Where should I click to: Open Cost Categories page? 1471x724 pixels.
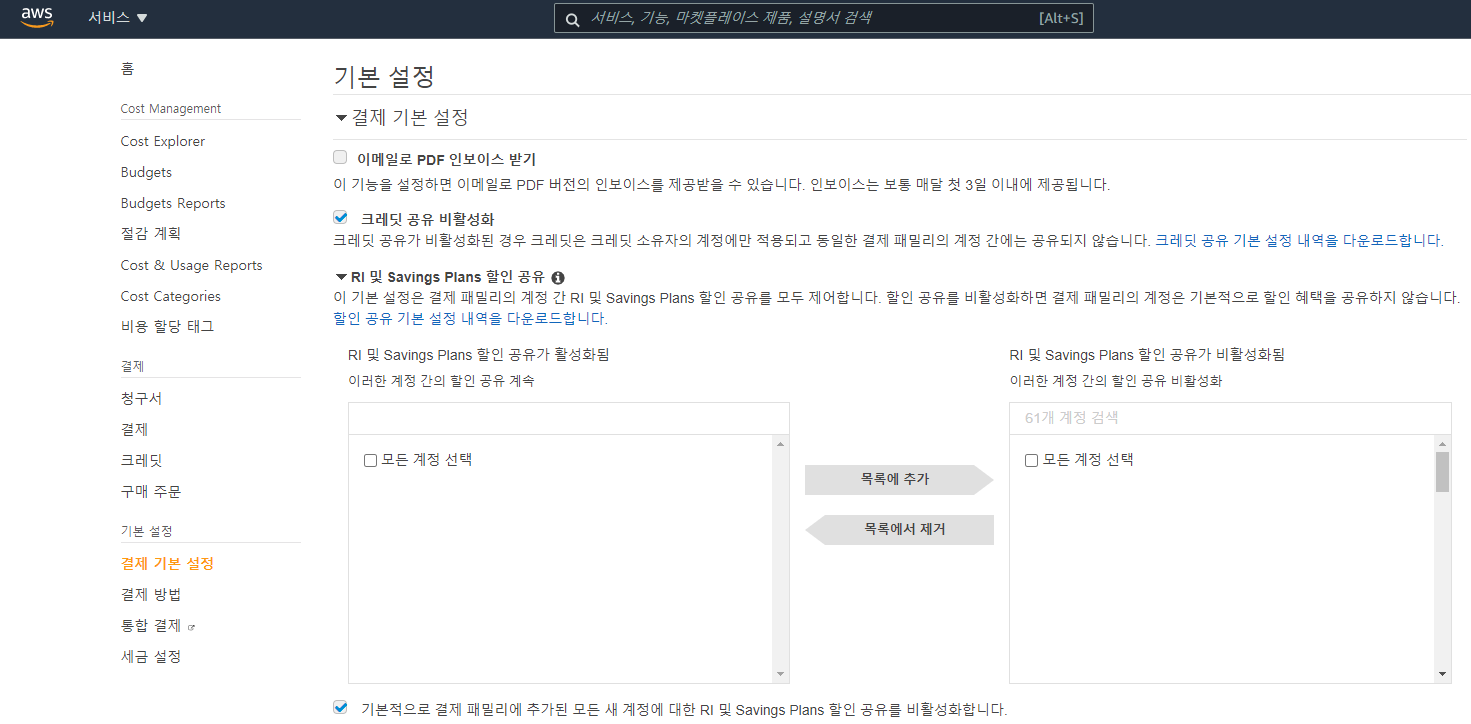[170, 296]
